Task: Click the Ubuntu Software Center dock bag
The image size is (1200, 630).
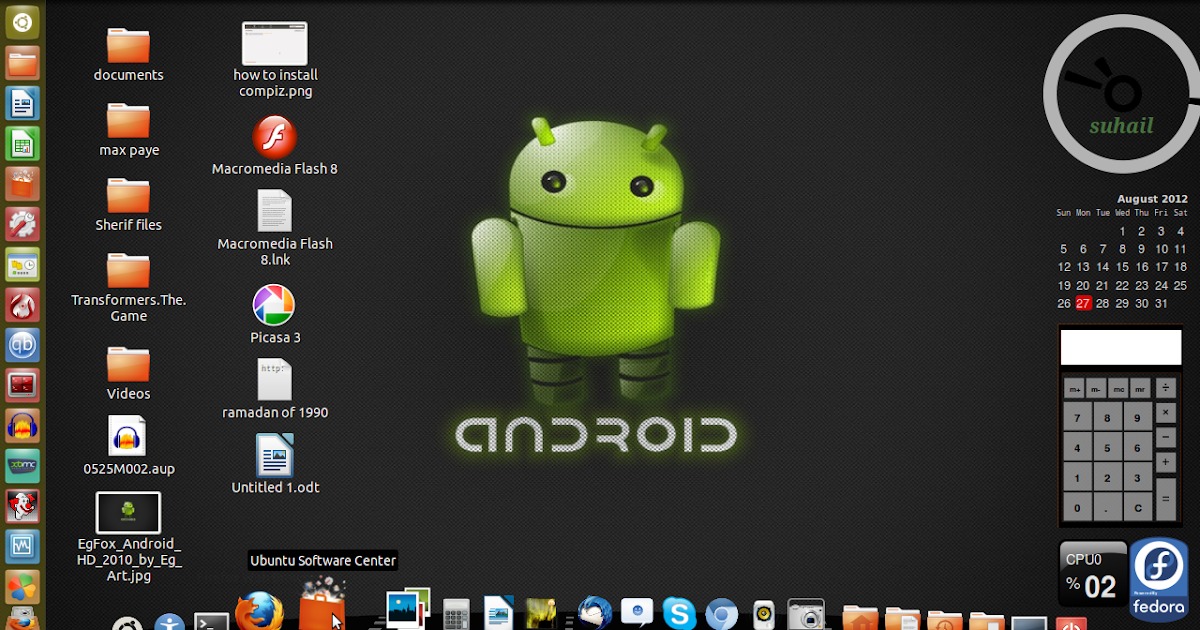Action: [322, 605]
